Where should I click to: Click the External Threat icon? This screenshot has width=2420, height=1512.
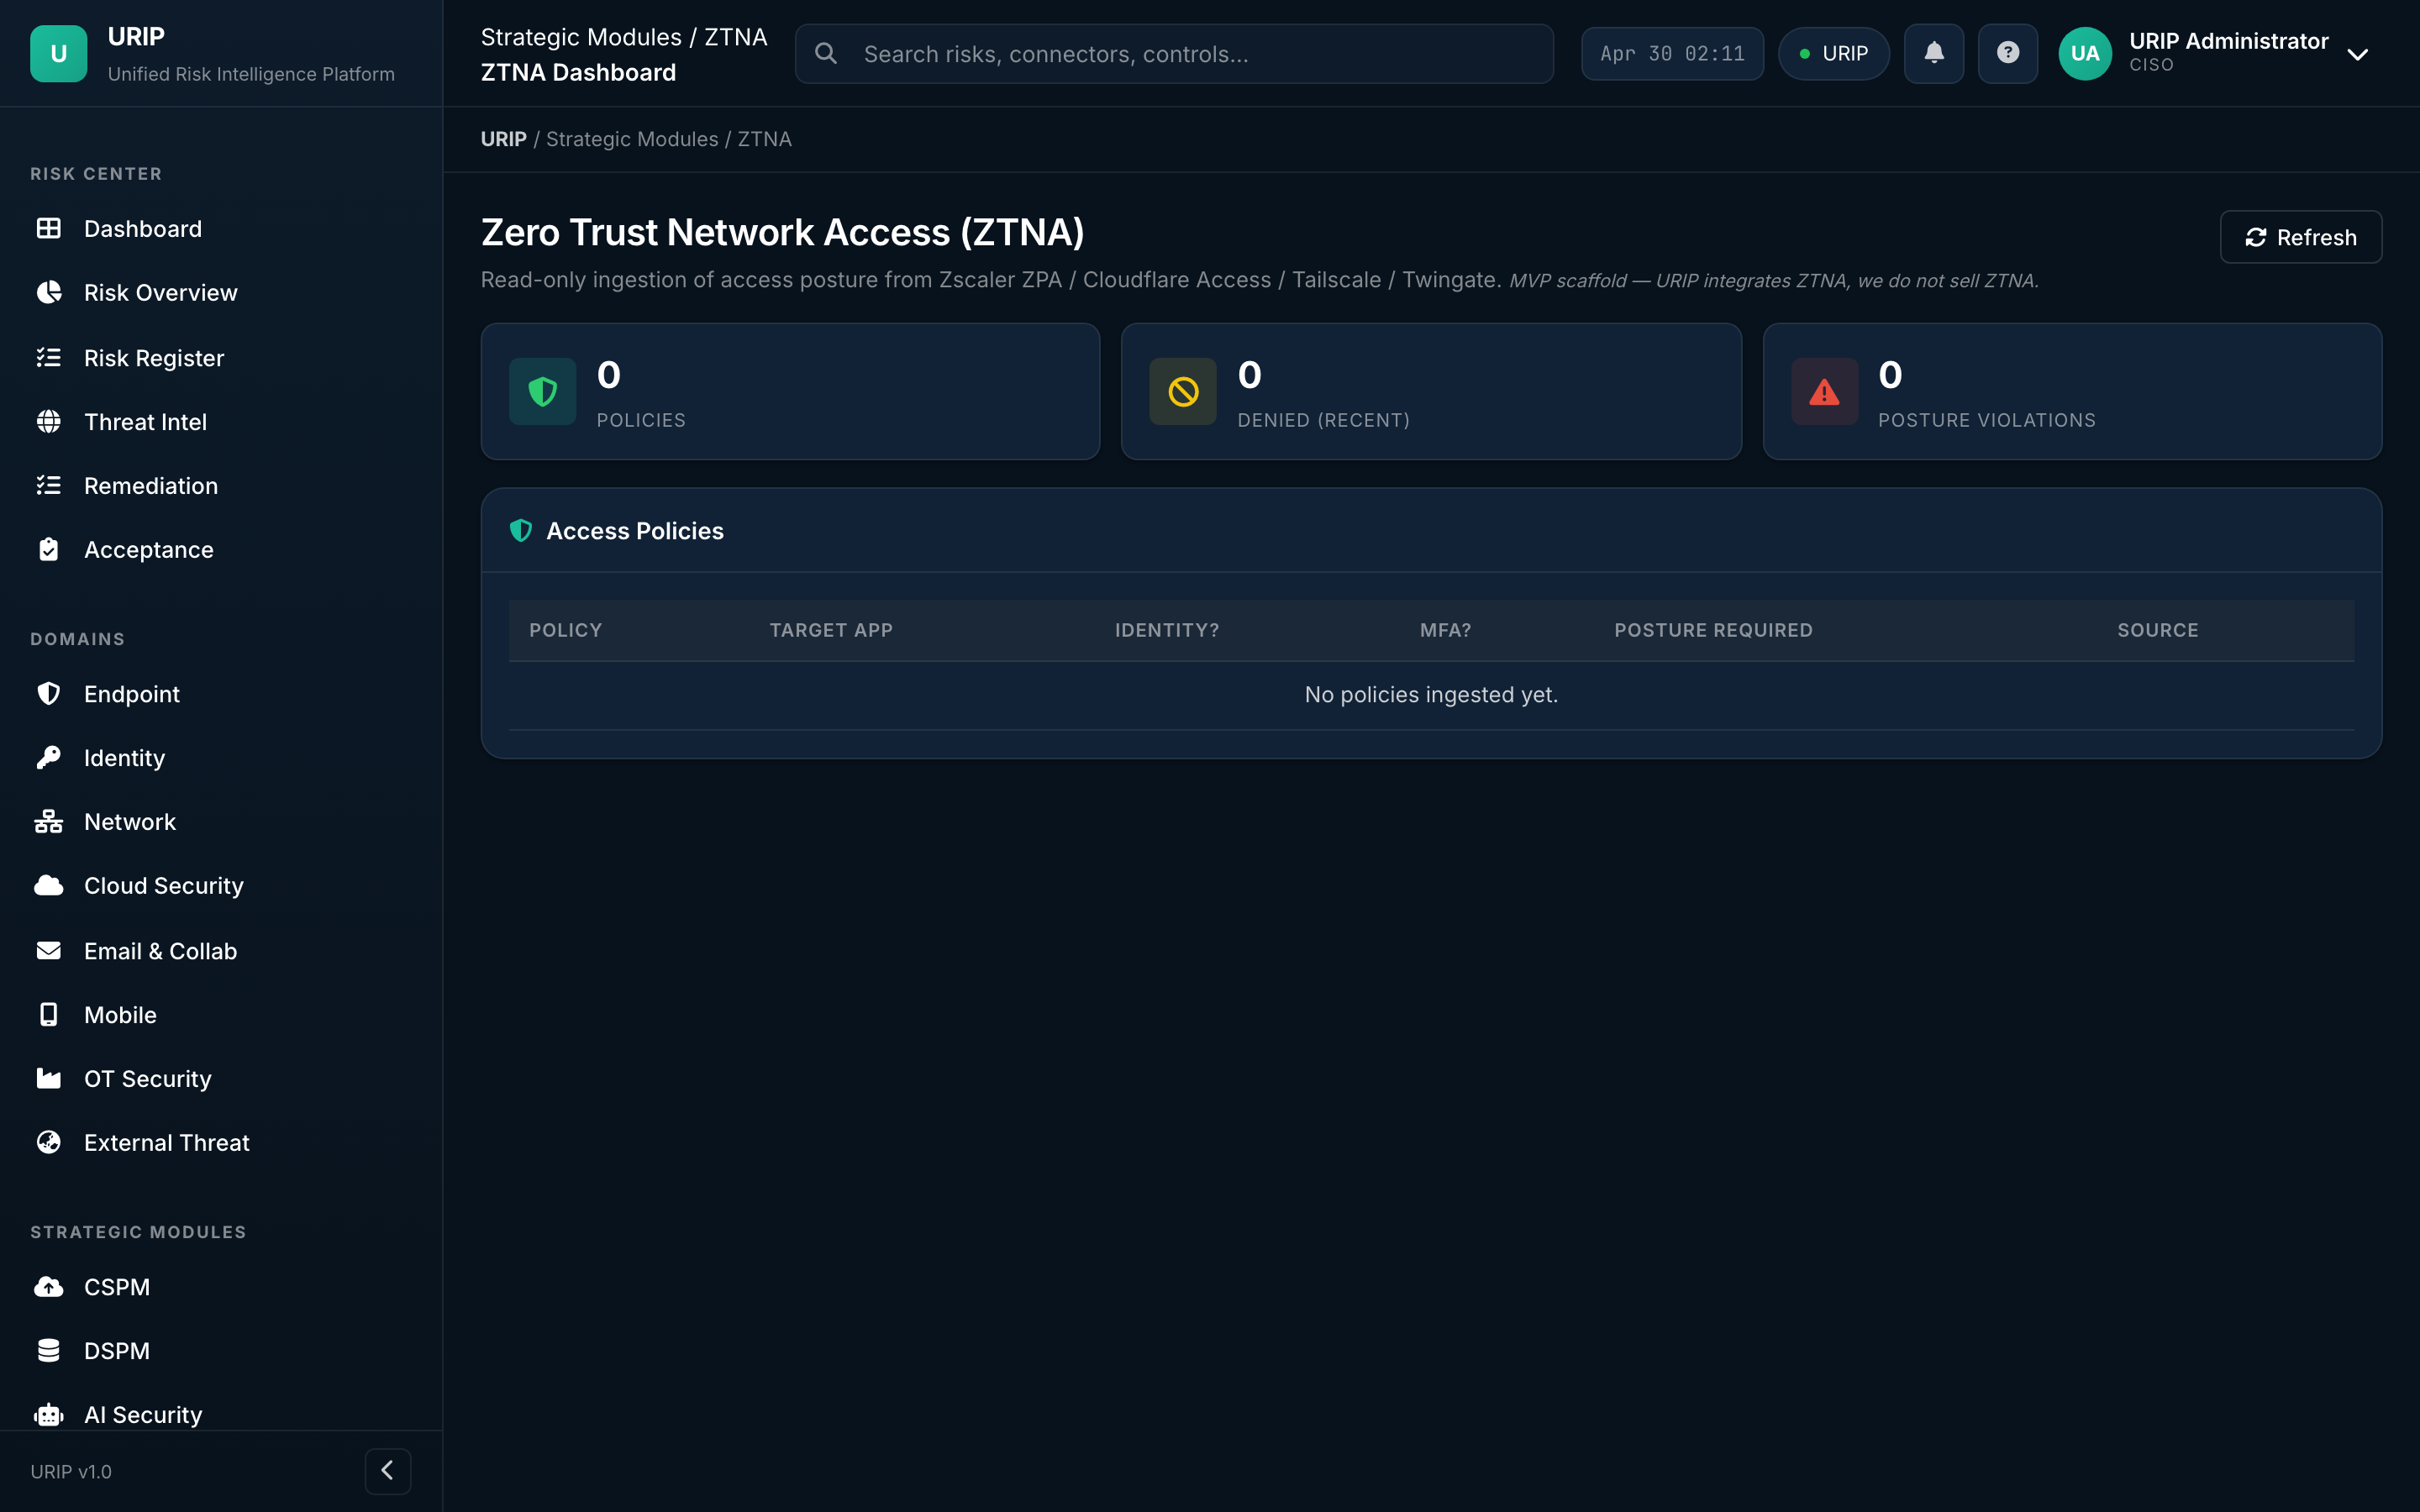48,1143
